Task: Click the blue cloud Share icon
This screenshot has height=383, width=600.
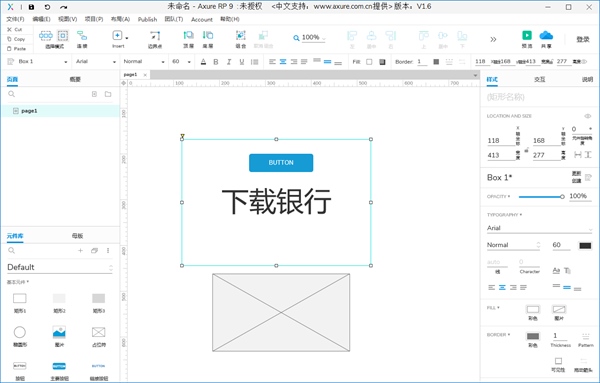Action: 546,36
